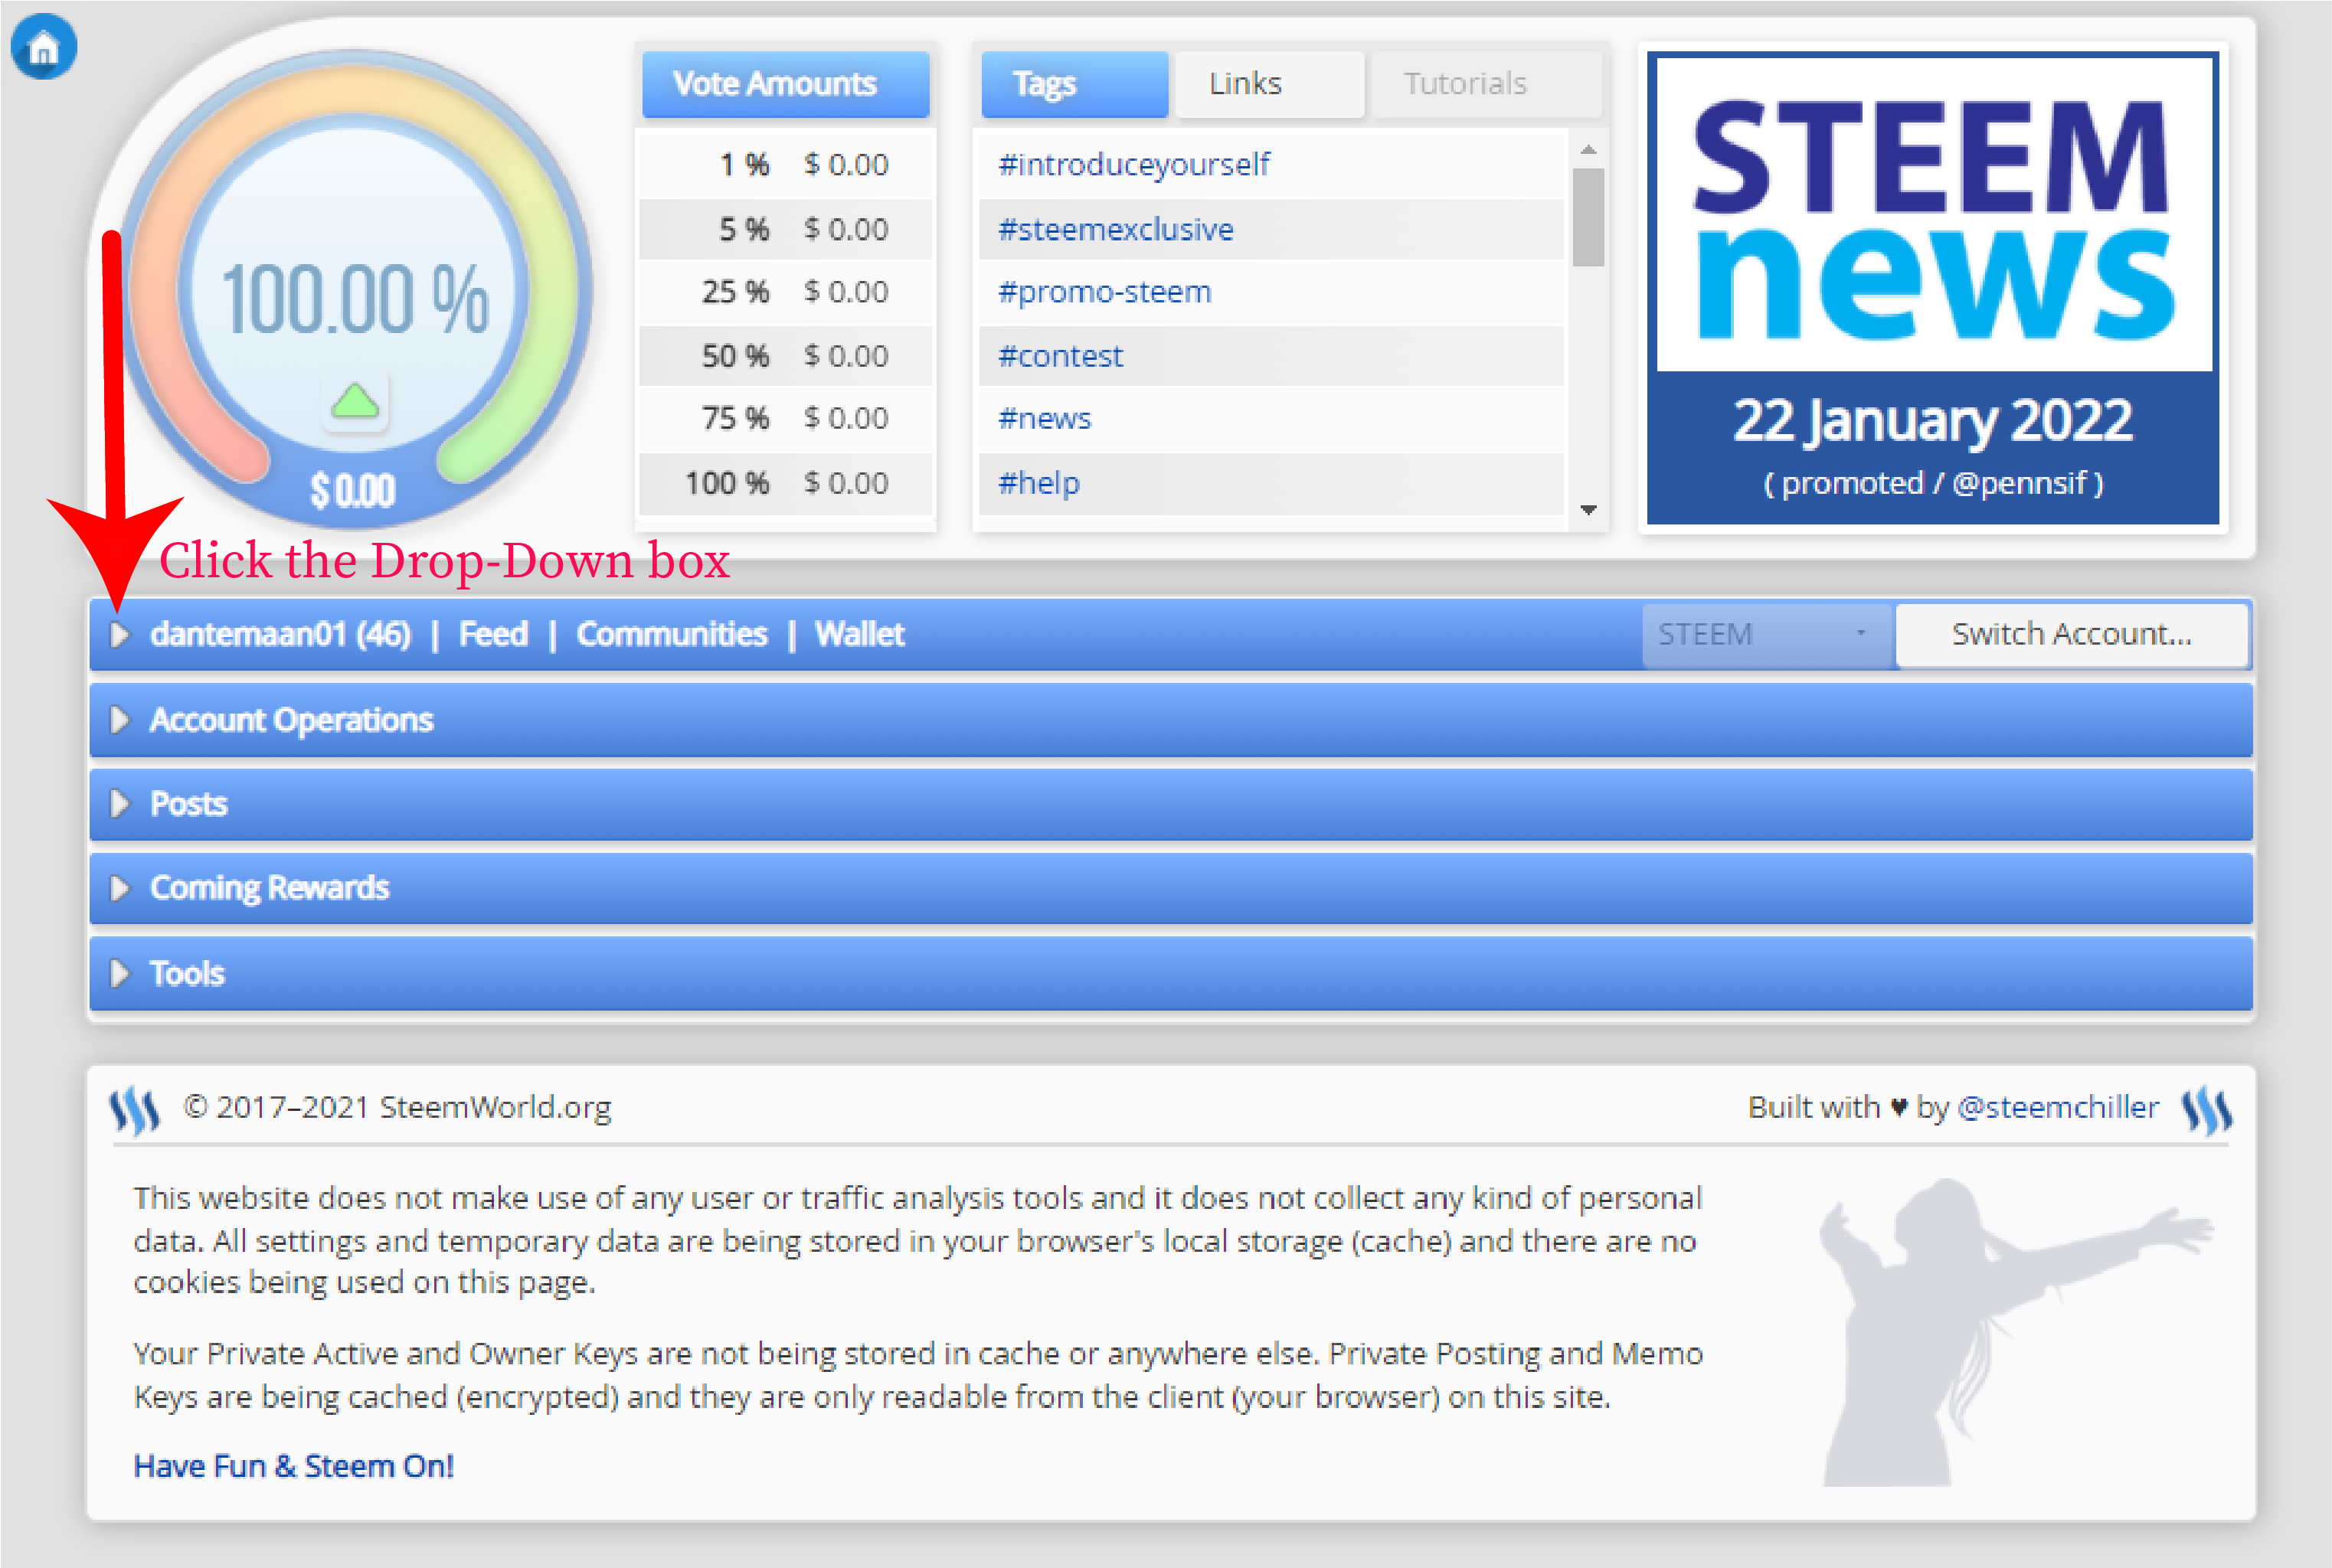Select the 50 % vote amount row
This screenshot has height=1568, width=2332.
(x=785, y=356)
